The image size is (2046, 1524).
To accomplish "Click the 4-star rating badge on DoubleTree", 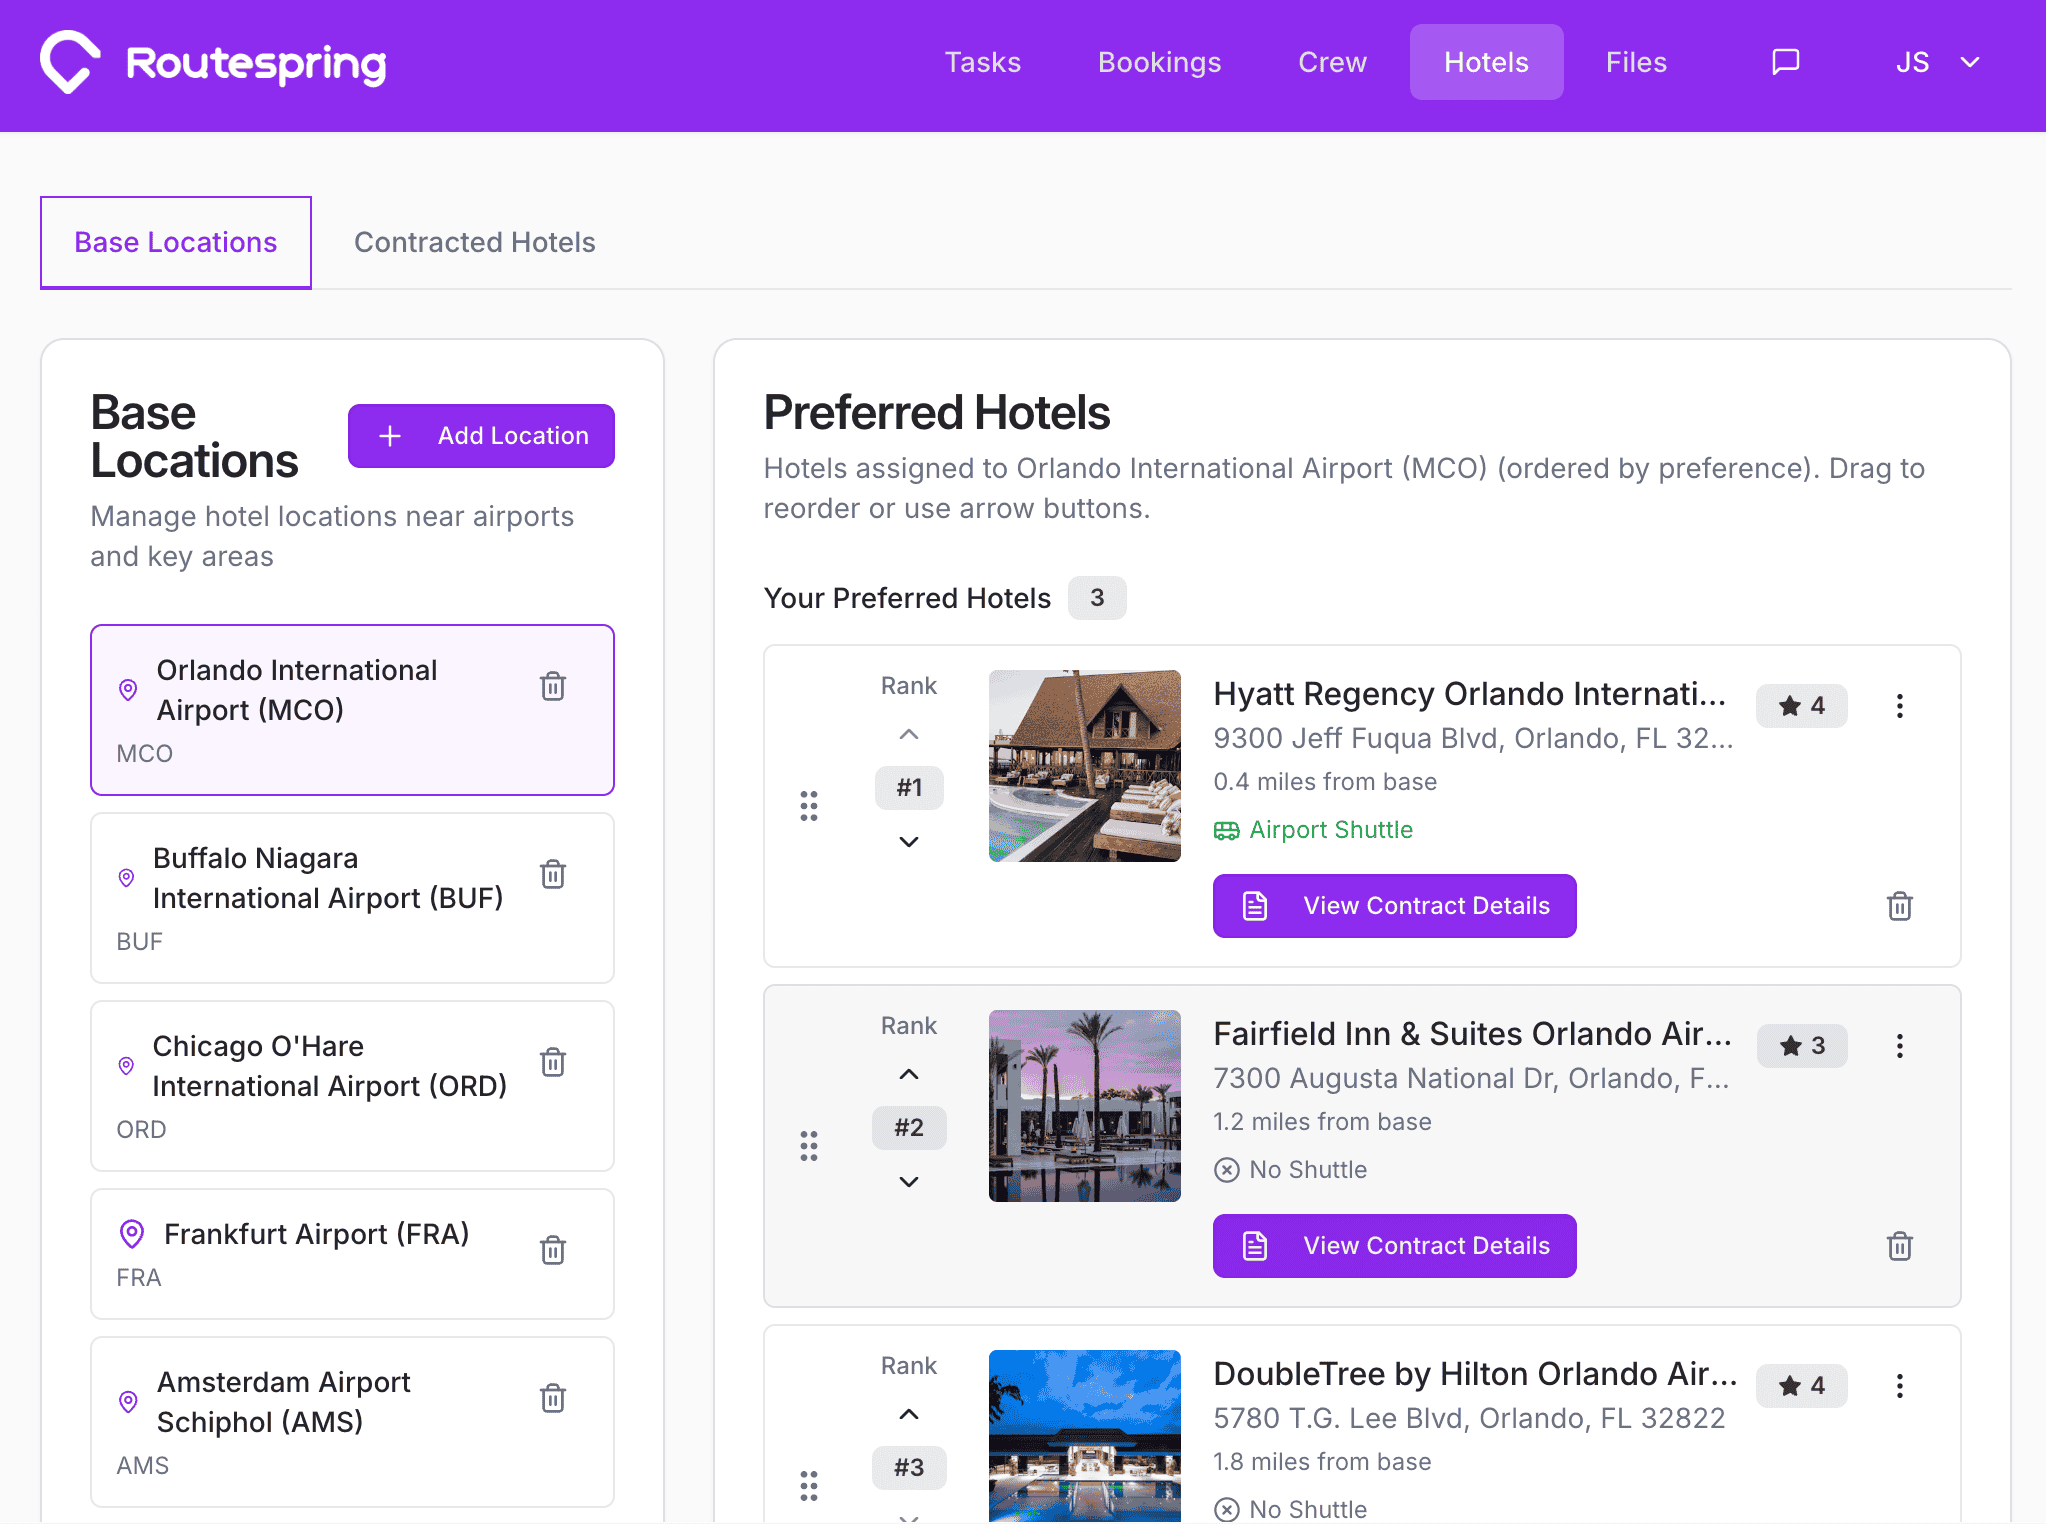I will (1801, 1386).
